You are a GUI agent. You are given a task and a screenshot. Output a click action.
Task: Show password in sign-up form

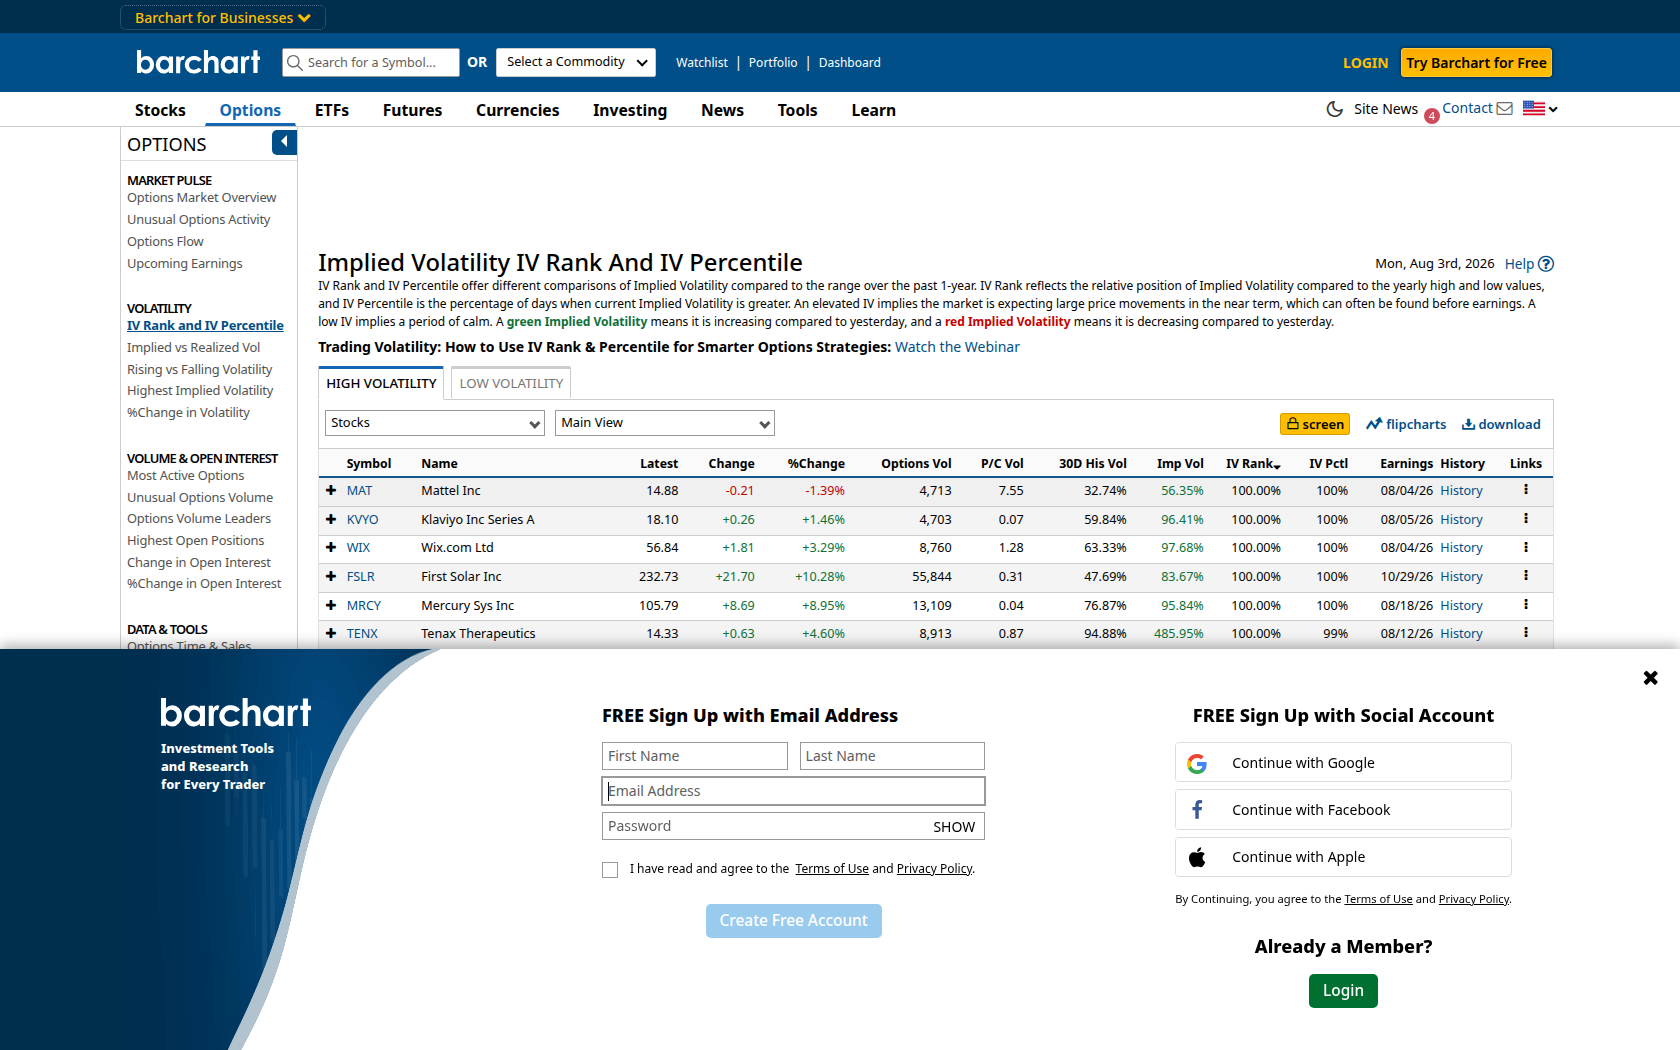(x=954, y=827)
